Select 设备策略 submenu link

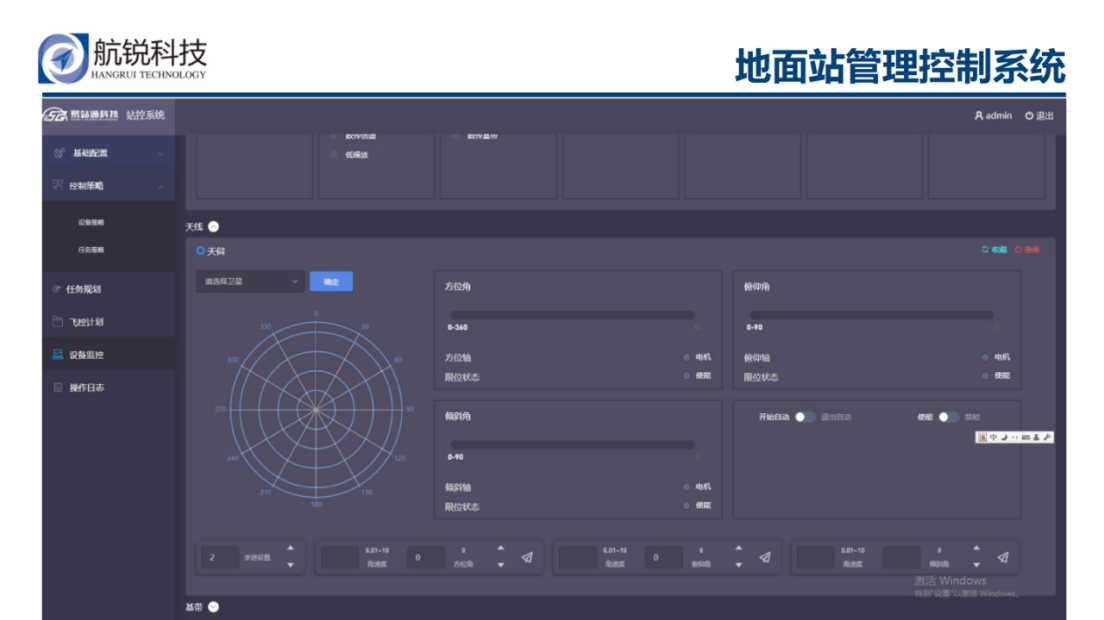pos(91,222)
